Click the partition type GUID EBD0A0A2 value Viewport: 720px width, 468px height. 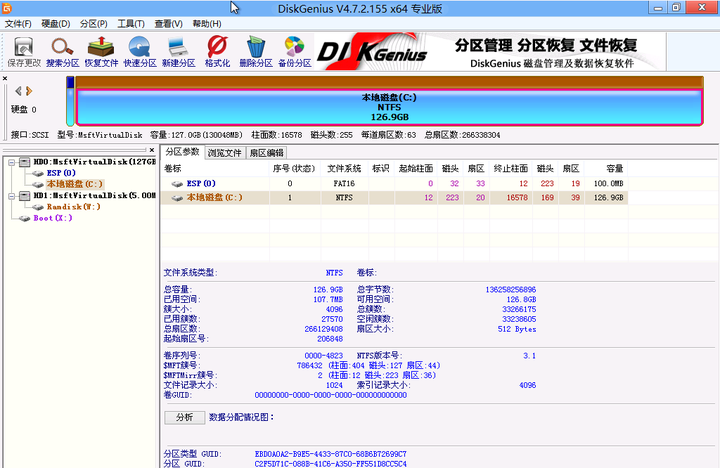[x=331, y=454]
